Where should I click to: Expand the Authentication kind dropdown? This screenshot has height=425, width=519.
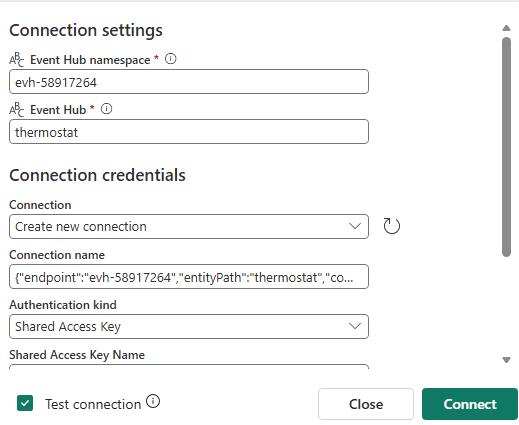[189, 326]
